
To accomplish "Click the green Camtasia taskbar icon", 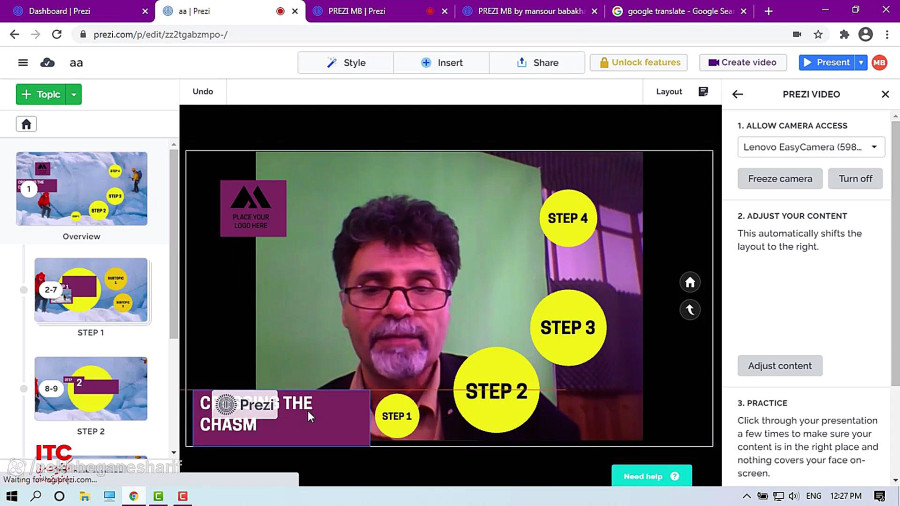I will [158, 496].
